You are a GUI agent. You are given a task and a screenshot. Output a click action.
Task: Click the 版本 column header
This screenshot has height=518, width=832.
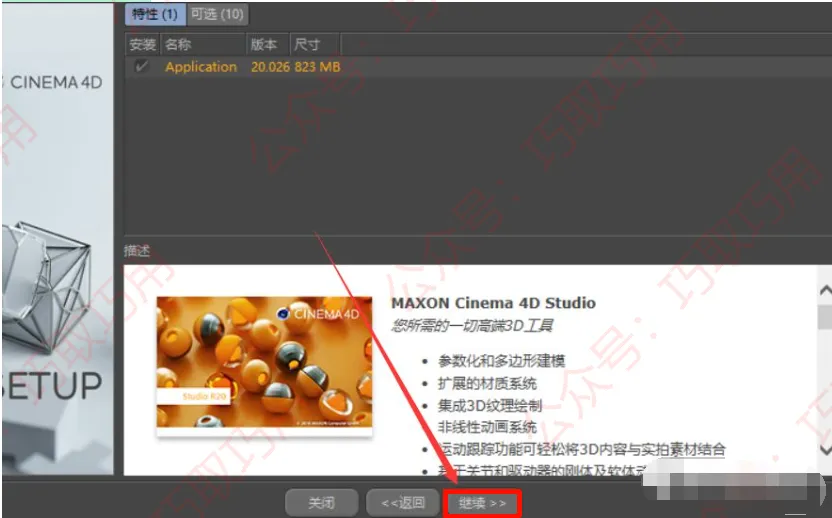(268, 45)
